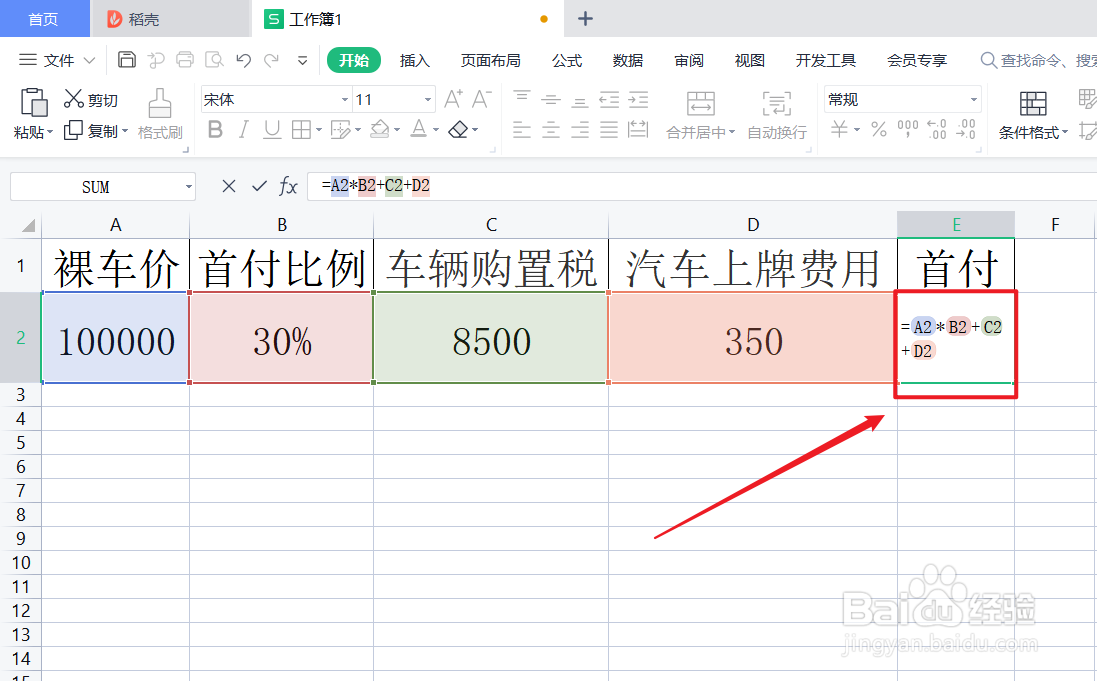This screenshot has width=1097, height=681.
Task: Insert a function using the fx icon
Action: pos(289,186)
